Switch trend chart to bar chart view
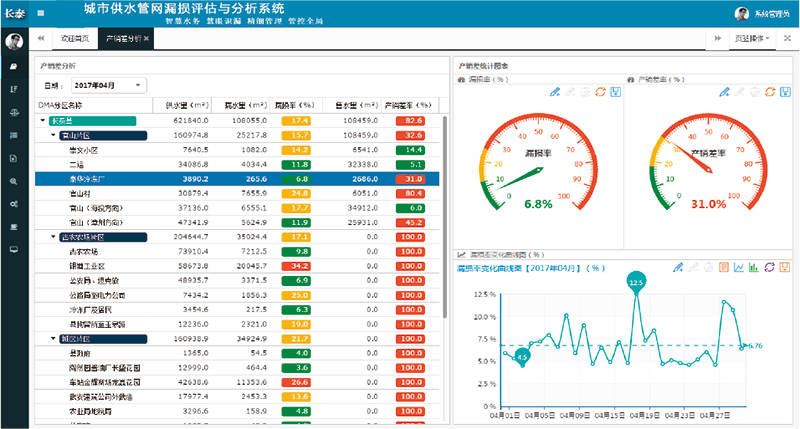Image resolution: width=800 pixels, height=429 pixels. (x=754, y=268)
